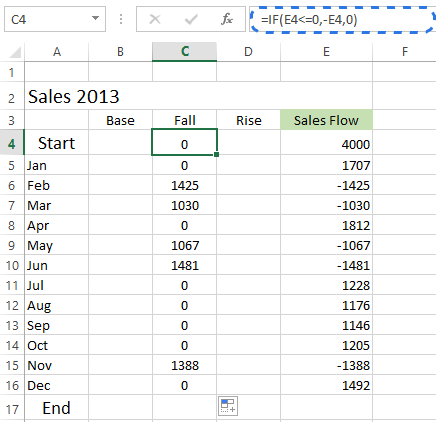Click the 'May' cell
This screenshot has width=436, height=422.
point(57,245)
